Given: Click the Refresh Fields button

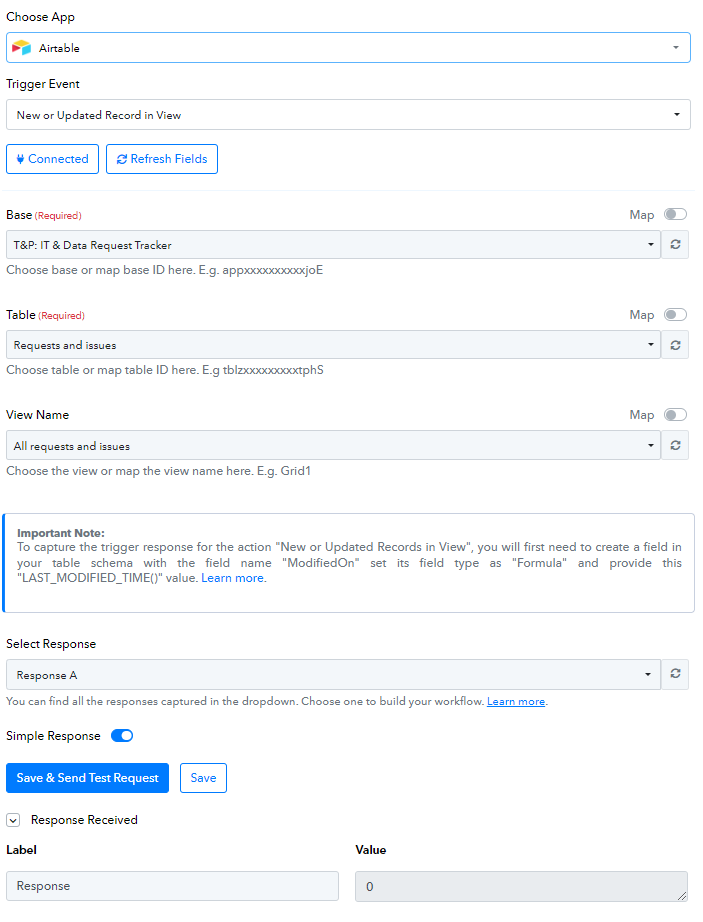Looking at the screenshot, I should (162, 159).
